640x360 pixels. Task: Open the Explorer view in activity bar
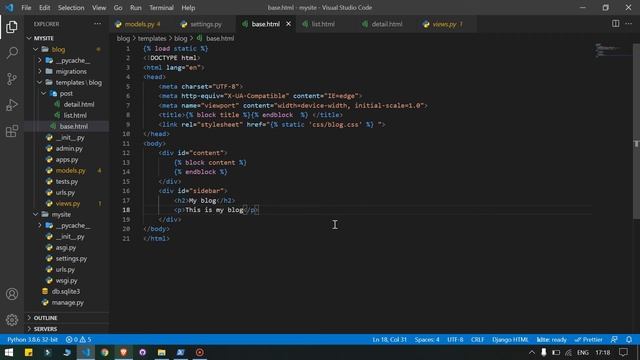point(12,27)
